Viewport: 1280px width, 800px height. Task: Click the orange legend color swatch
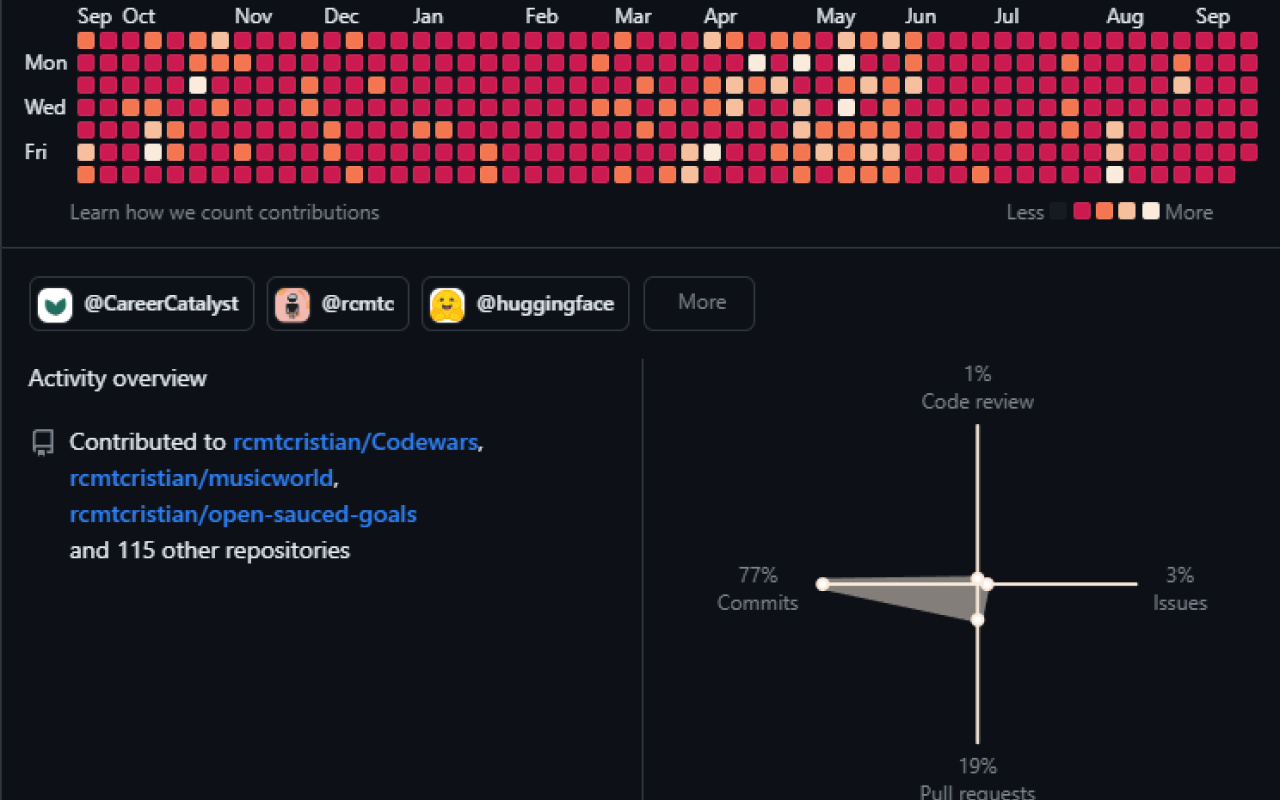[1106, 212]
